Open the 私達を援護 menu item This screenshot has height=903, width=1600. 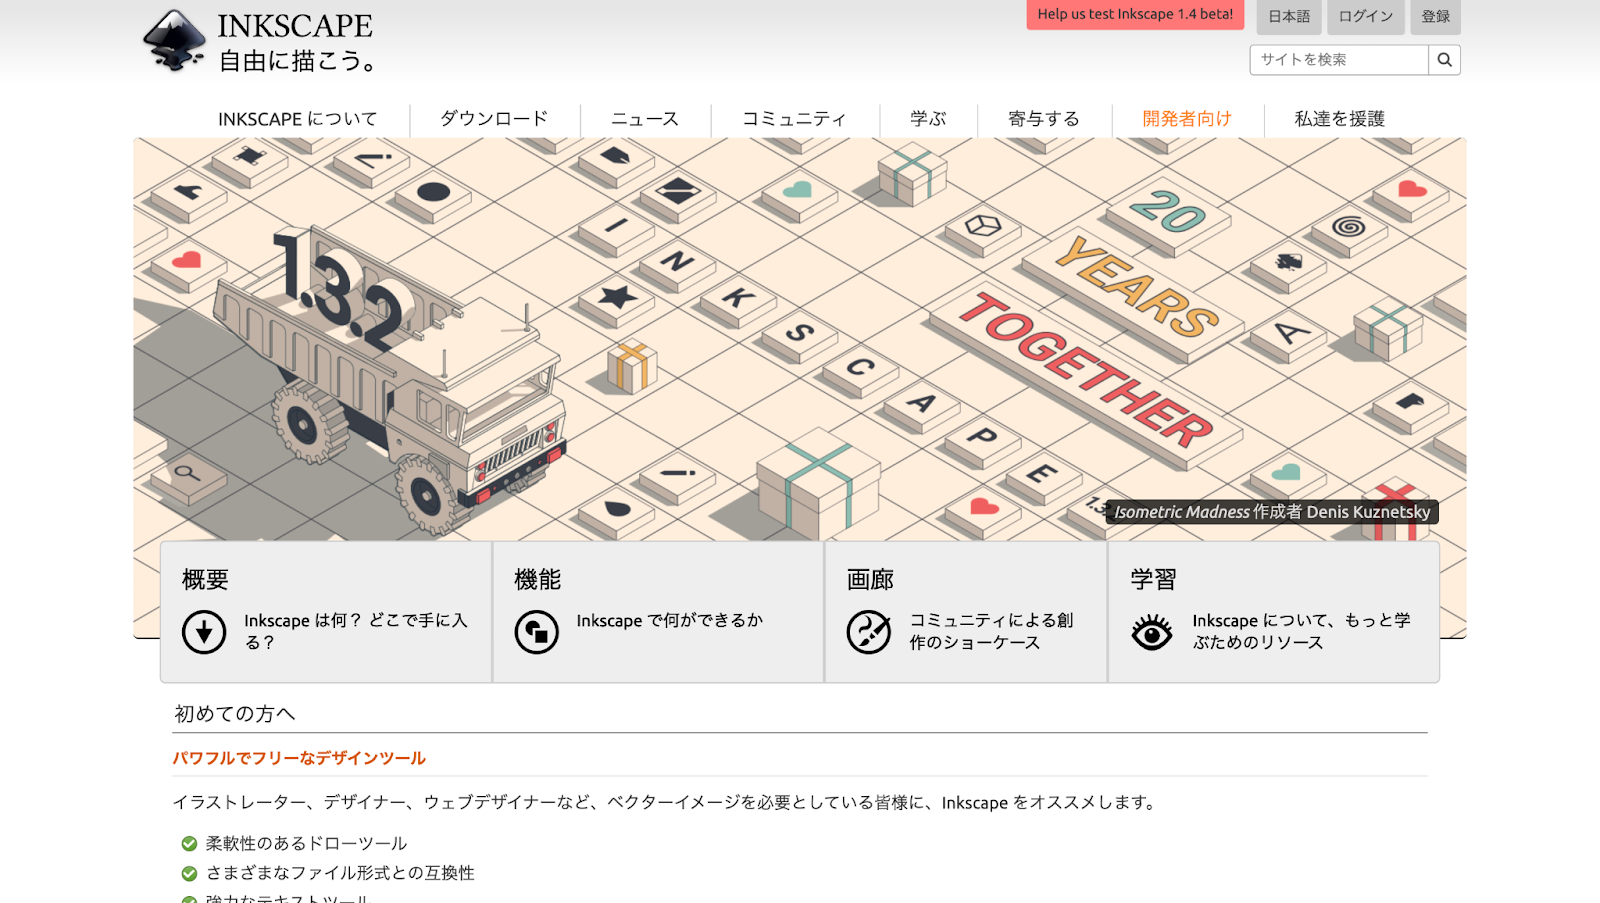coord(1340,119)
